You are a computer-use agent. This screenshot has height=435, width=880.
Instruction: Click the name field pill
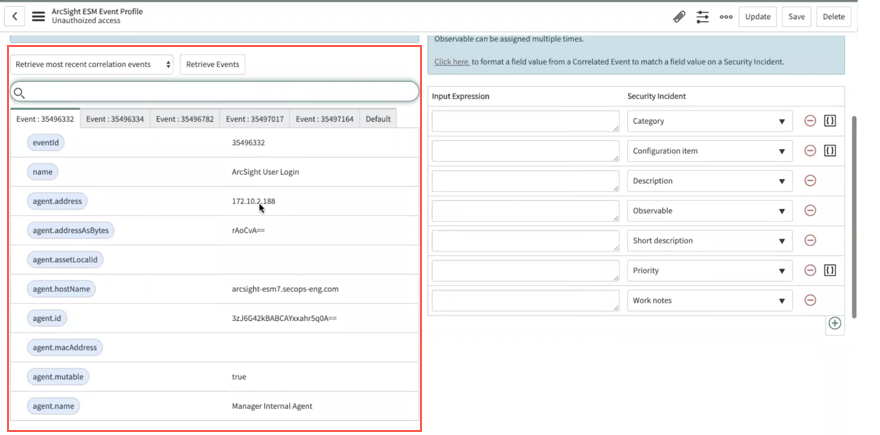tap(42, 172)
